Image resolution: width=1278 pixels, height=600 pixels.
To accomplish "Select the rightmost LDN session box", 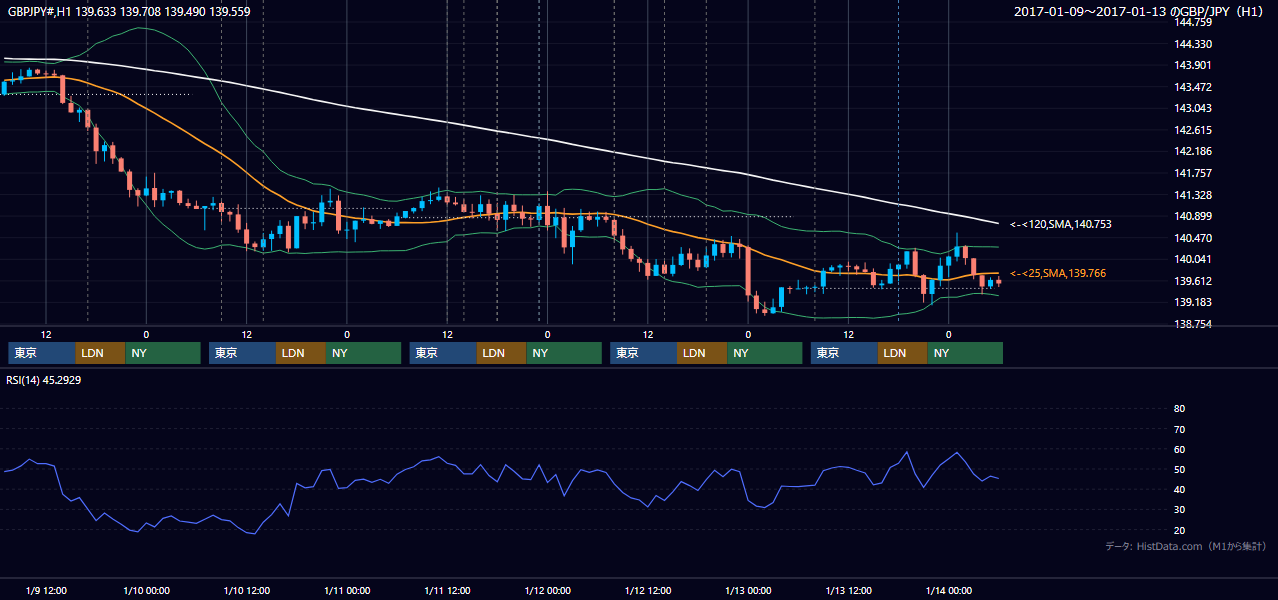I will tap(904, 353).
